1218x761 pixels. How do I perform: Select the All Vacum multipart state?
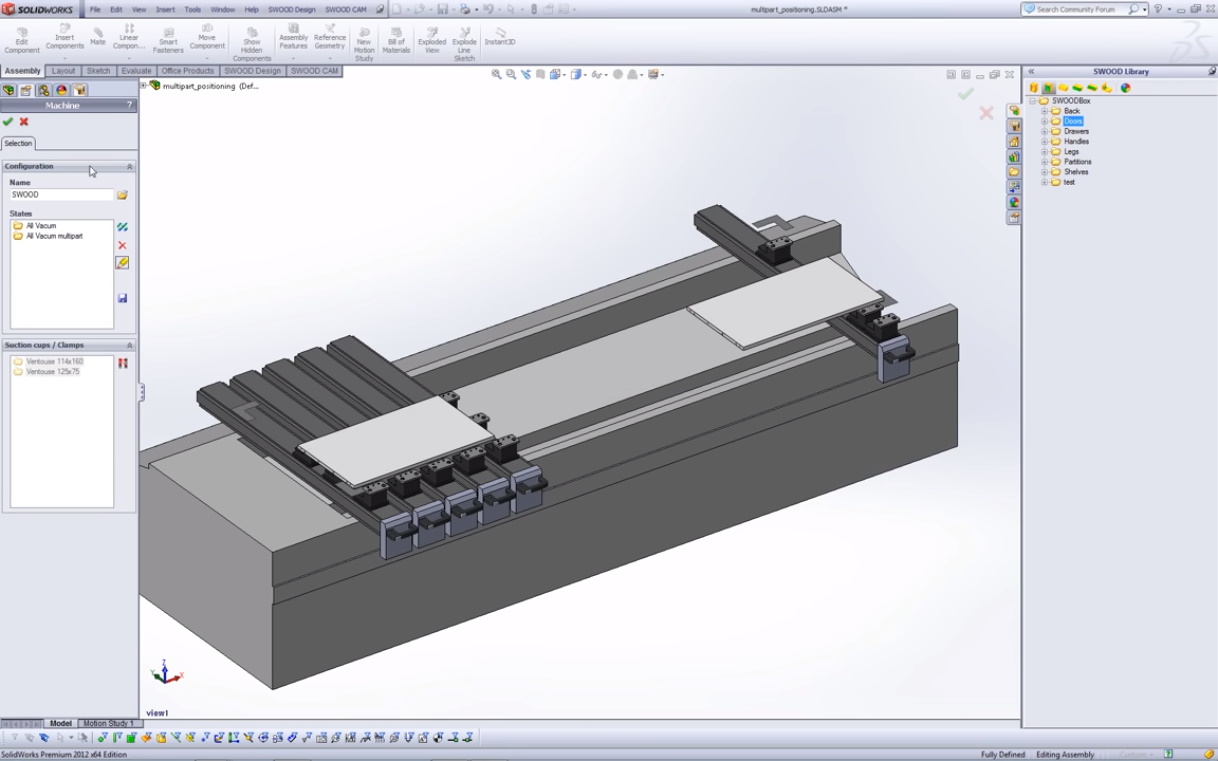(x=54, y=236)
